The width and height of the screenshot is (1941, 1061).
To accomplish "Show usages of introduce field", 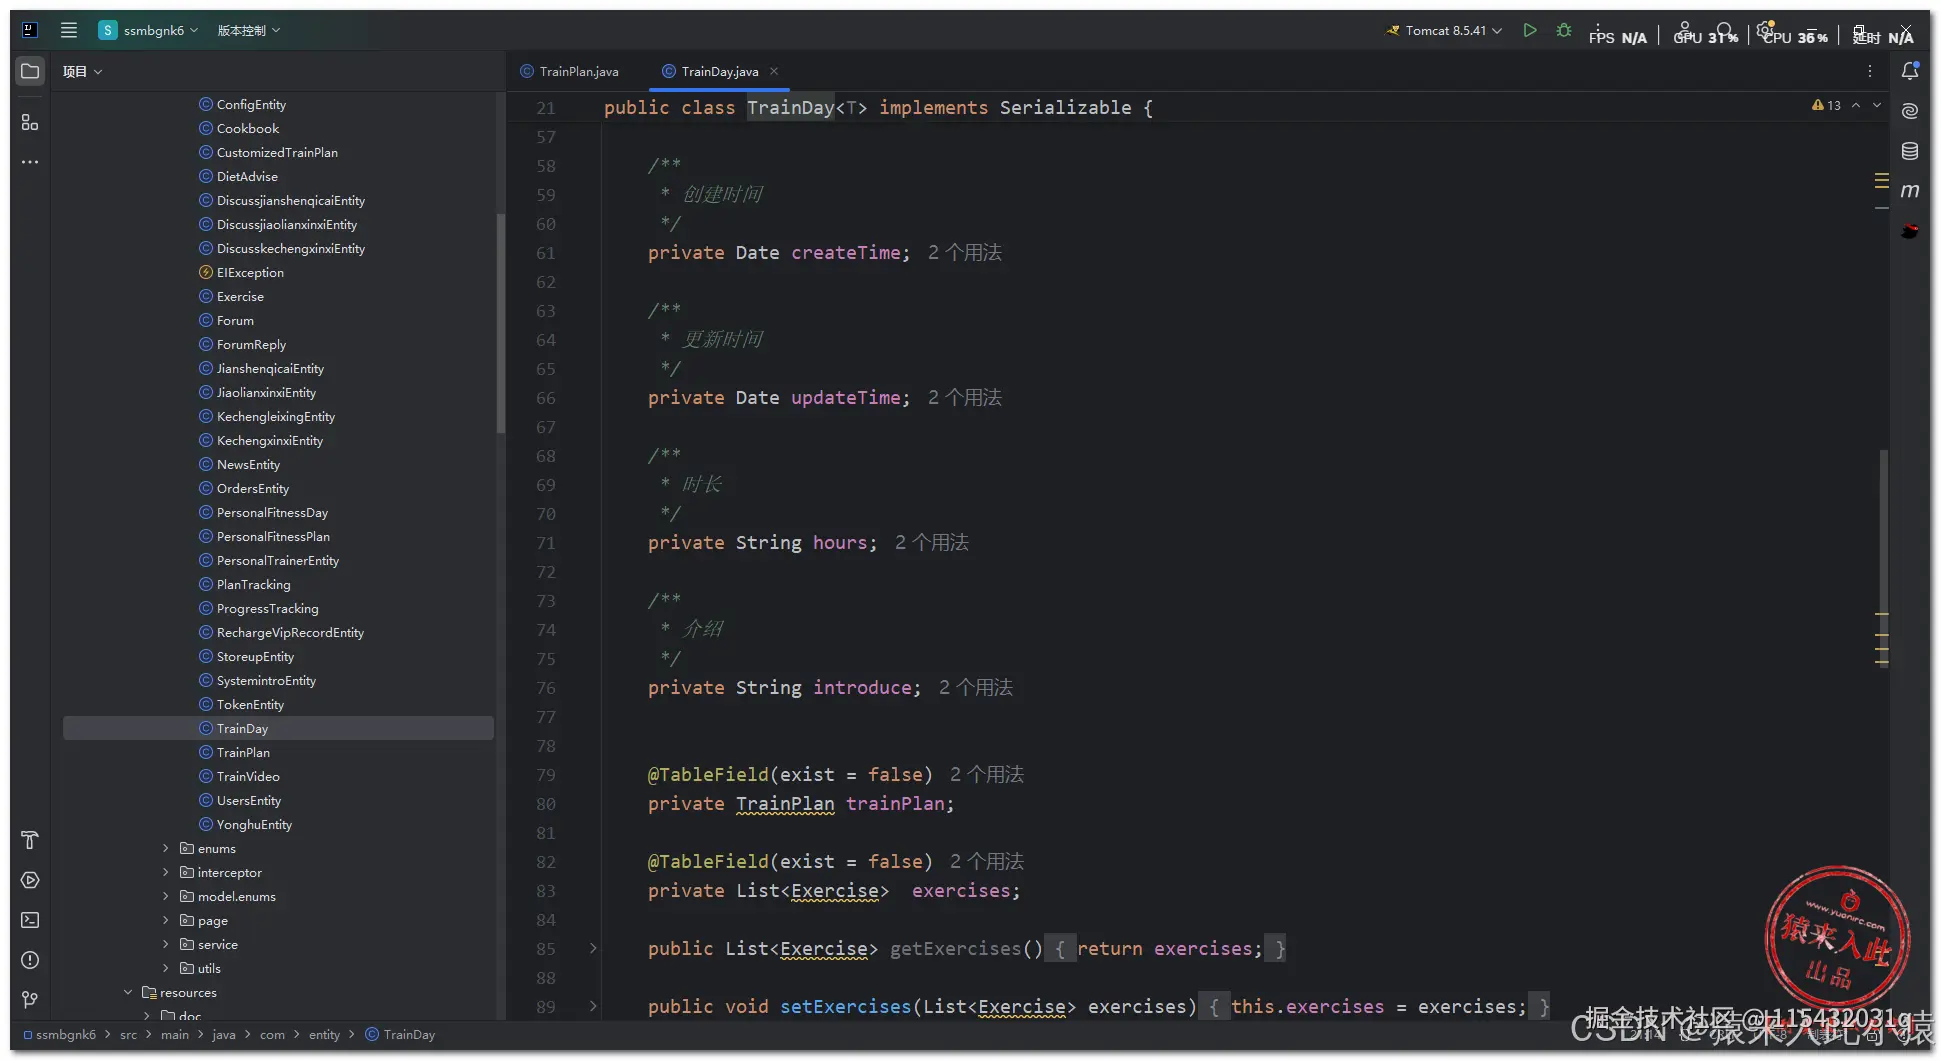I will [x=976, y=688].
